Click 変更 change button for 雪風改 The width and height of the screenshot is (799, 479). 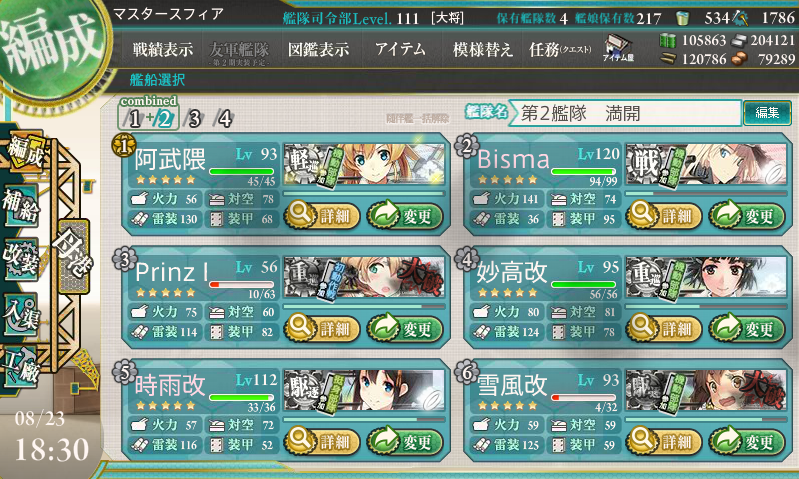tap(747, 441)
